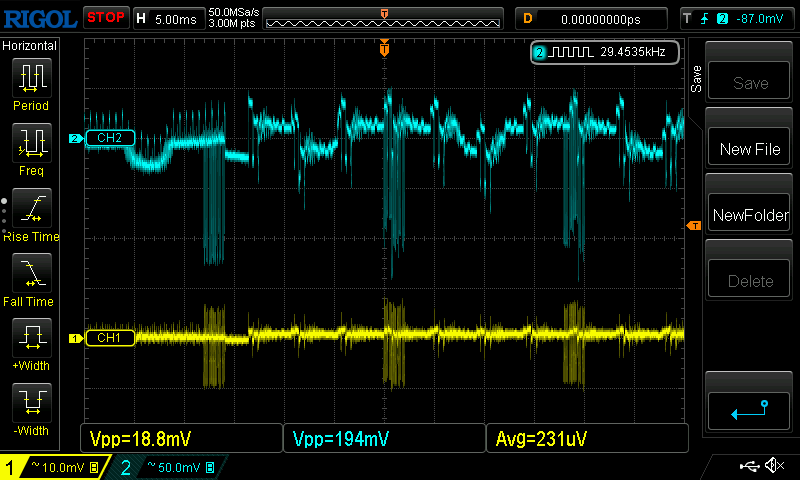Click the NewFolder button

coord(749,213)
